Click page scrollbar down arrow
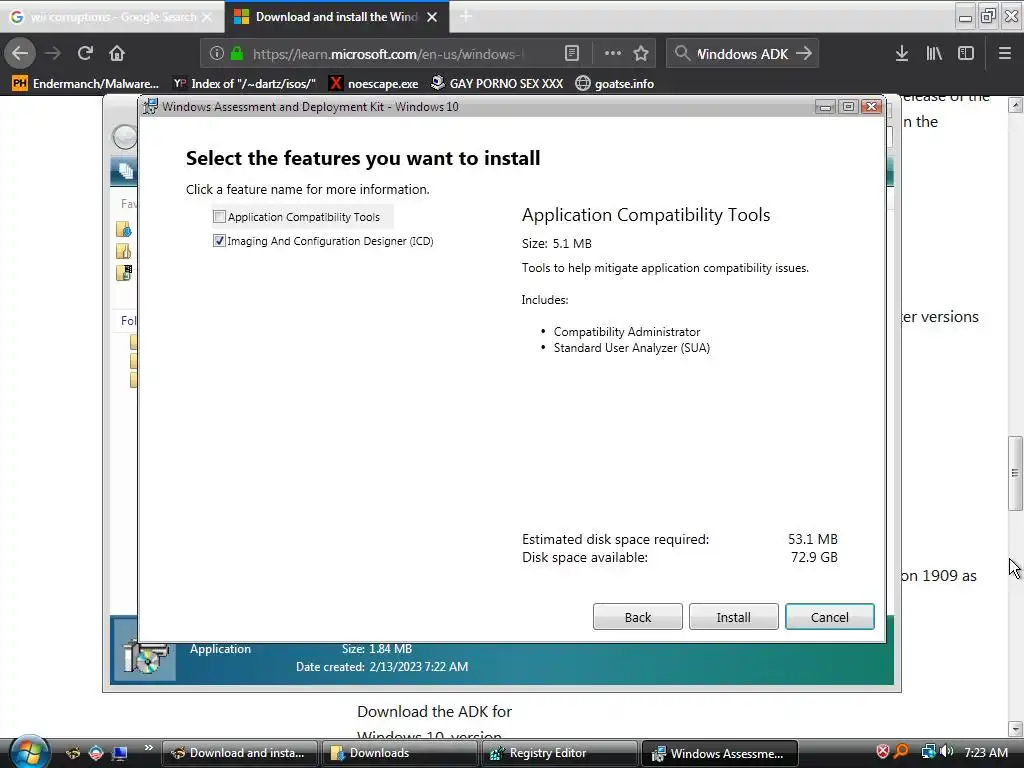Viewport: 1024px width, 768px height. point(1015,728)
